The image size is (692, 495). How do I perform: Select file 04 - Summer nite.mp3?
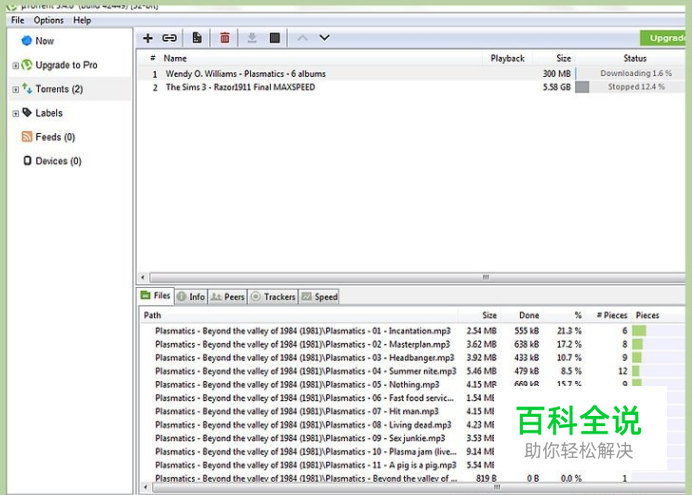tap(305, 371)
